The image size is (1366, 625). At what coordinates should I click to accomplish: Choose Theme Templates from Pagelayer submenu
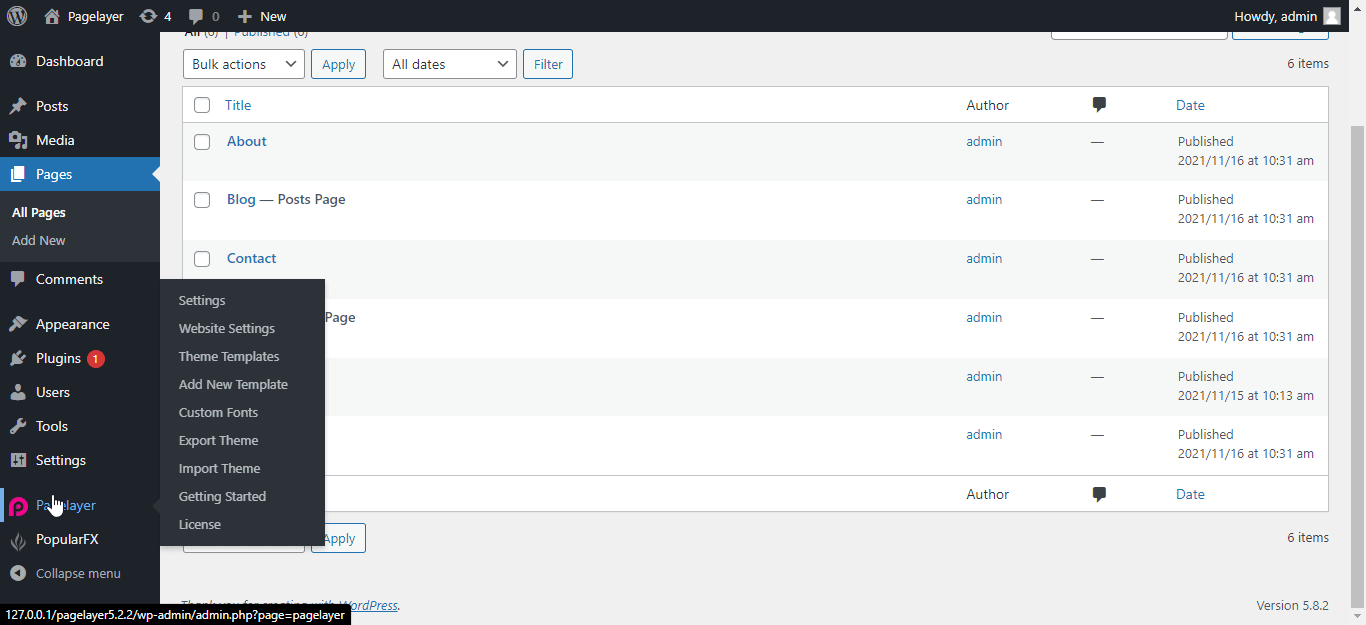[x=229, y=357]
